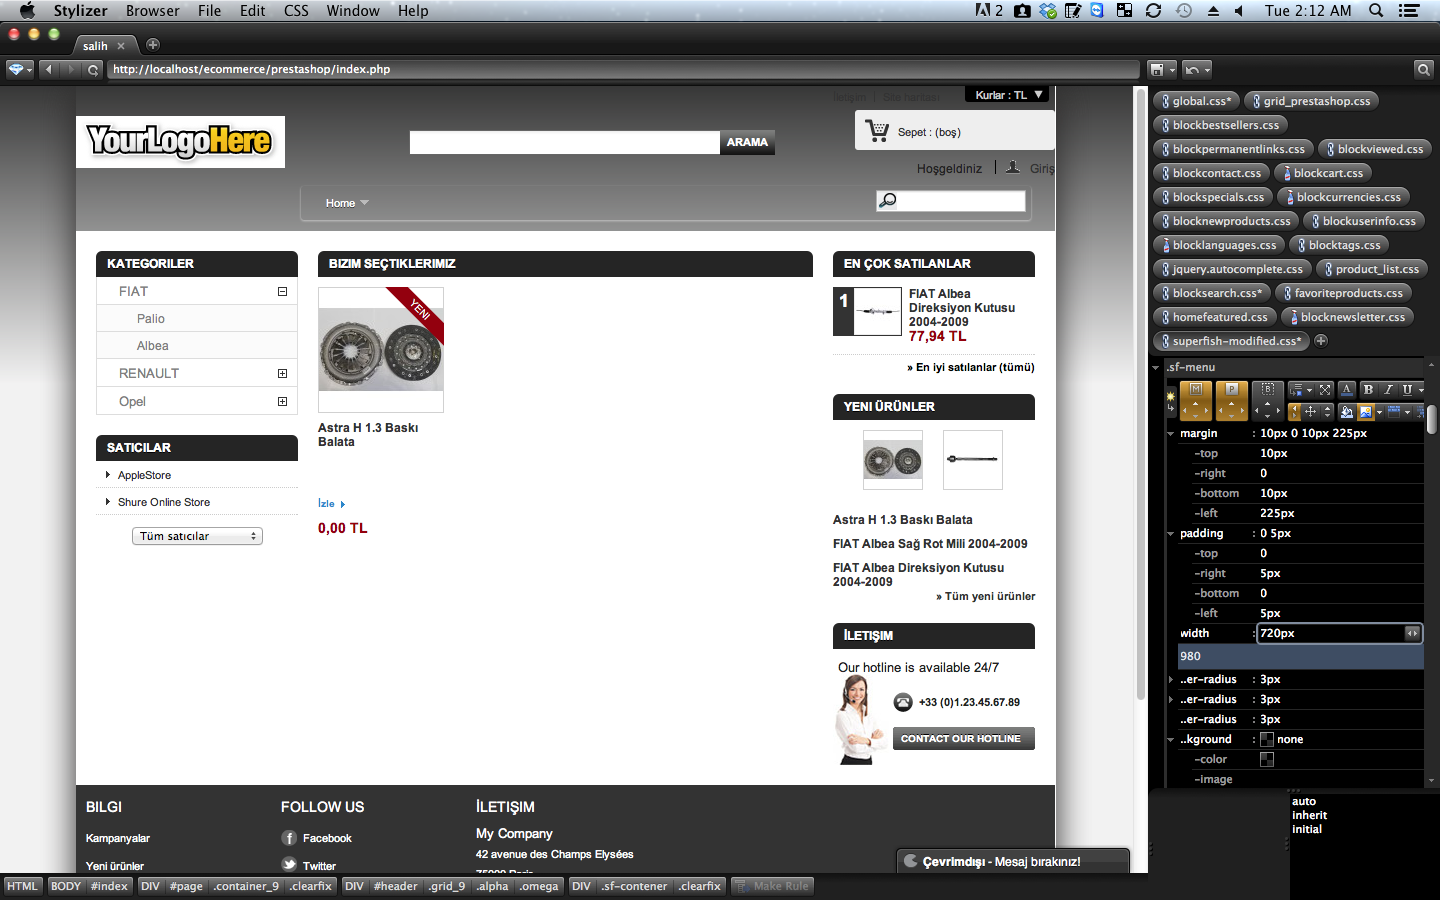Collapse the .sf-menu rule section
This screenshot has width=1440, height=900.
point(1156,367)
